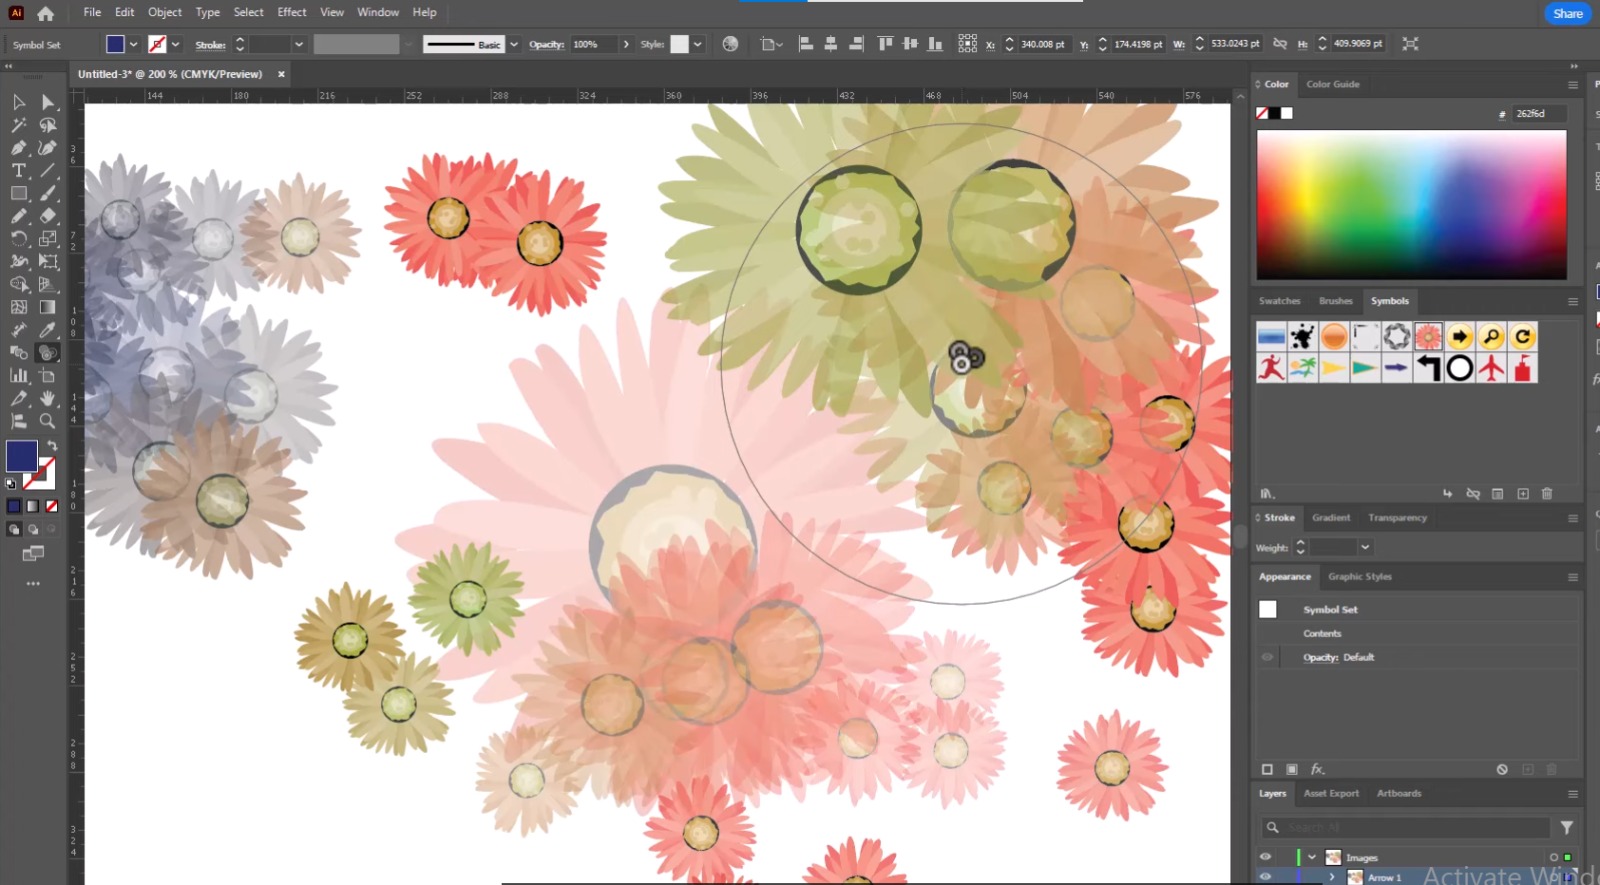1600x885 pixels.
Task: Open the Object menu
Action: (x=165, y=12)
